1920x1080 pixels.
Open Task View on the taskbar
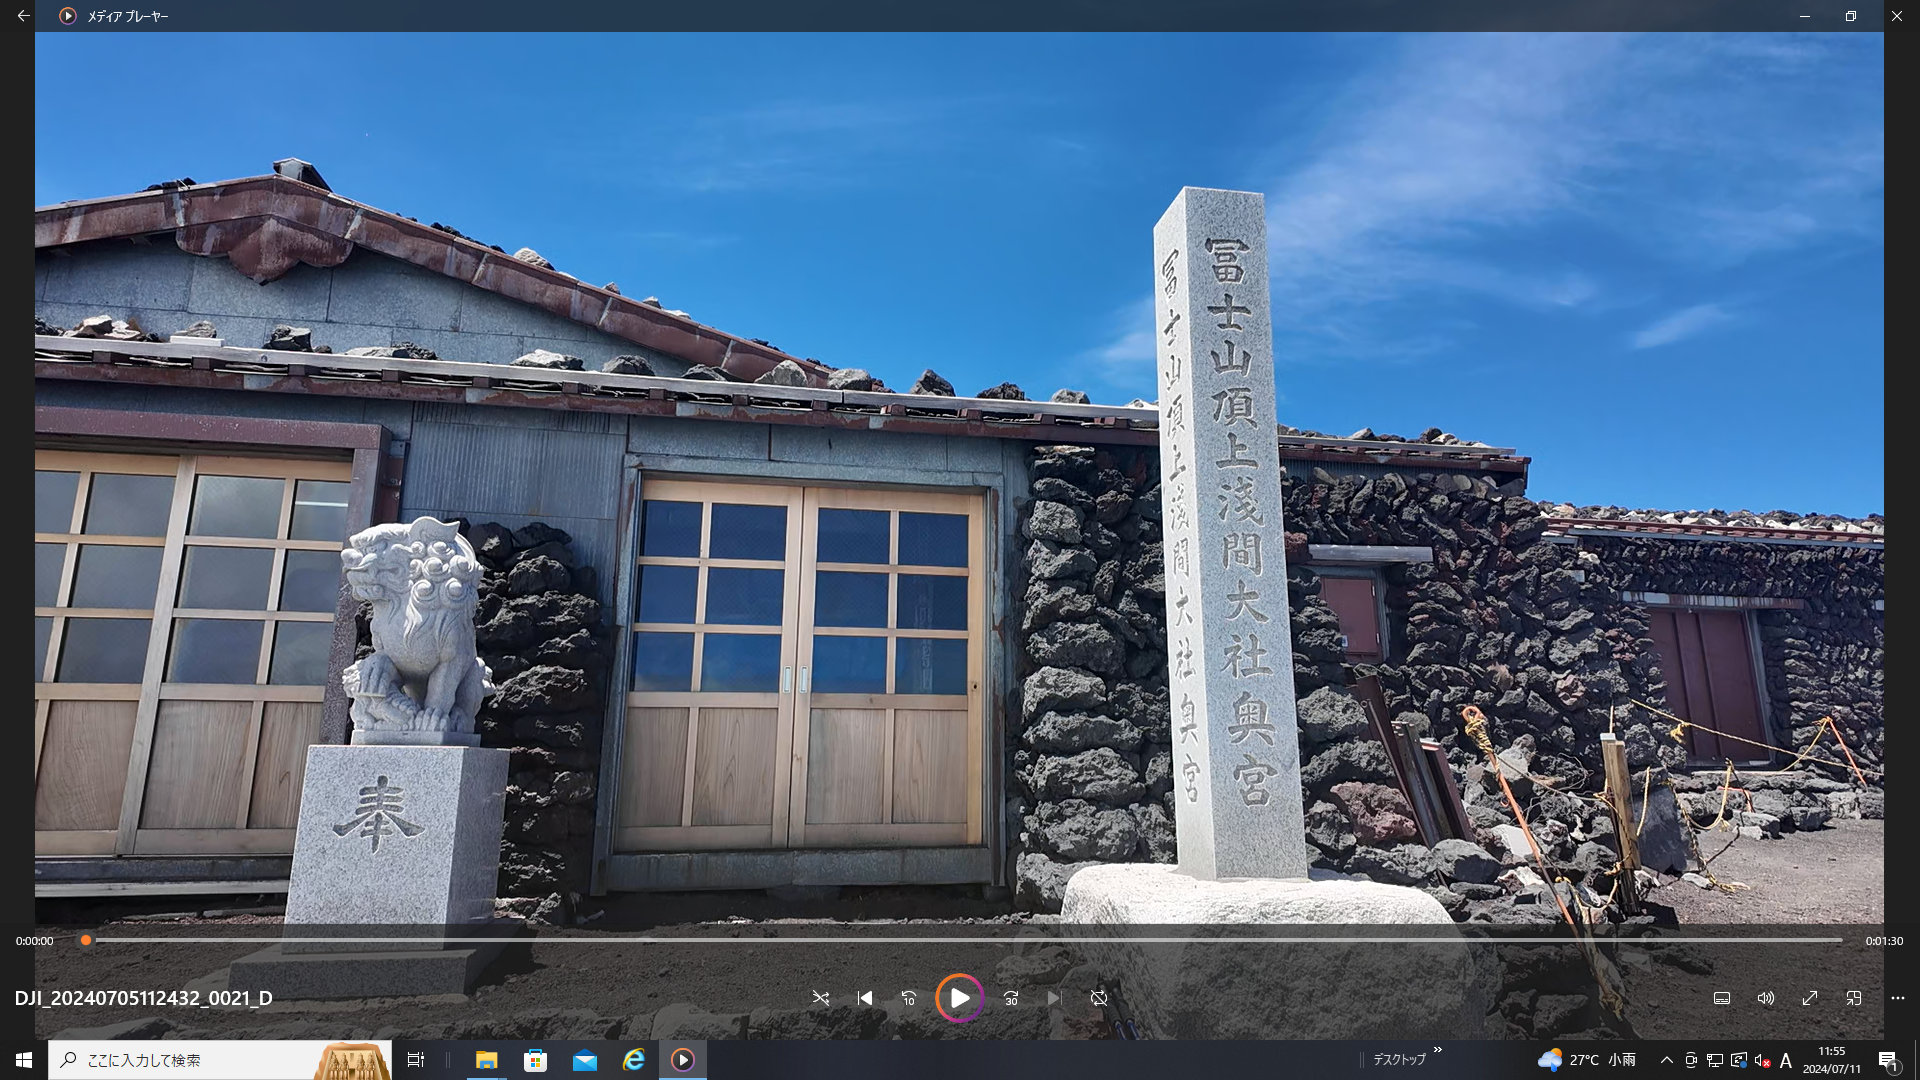point(416,1060)
